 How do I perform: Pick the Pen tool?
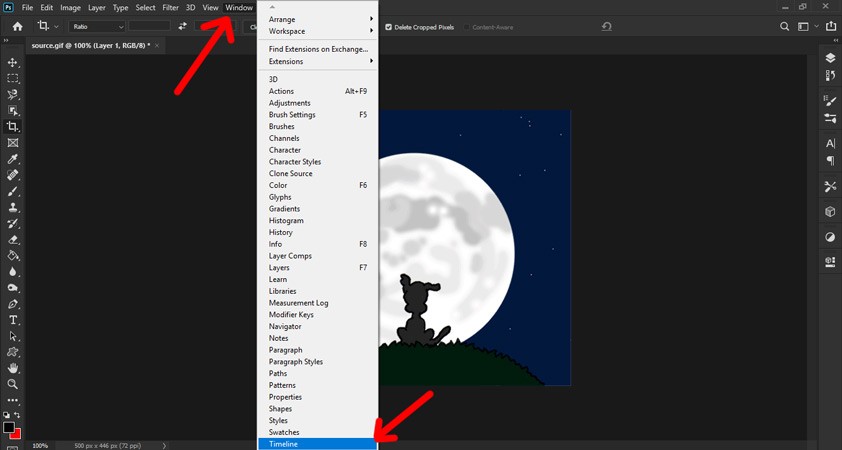[13, 304]
